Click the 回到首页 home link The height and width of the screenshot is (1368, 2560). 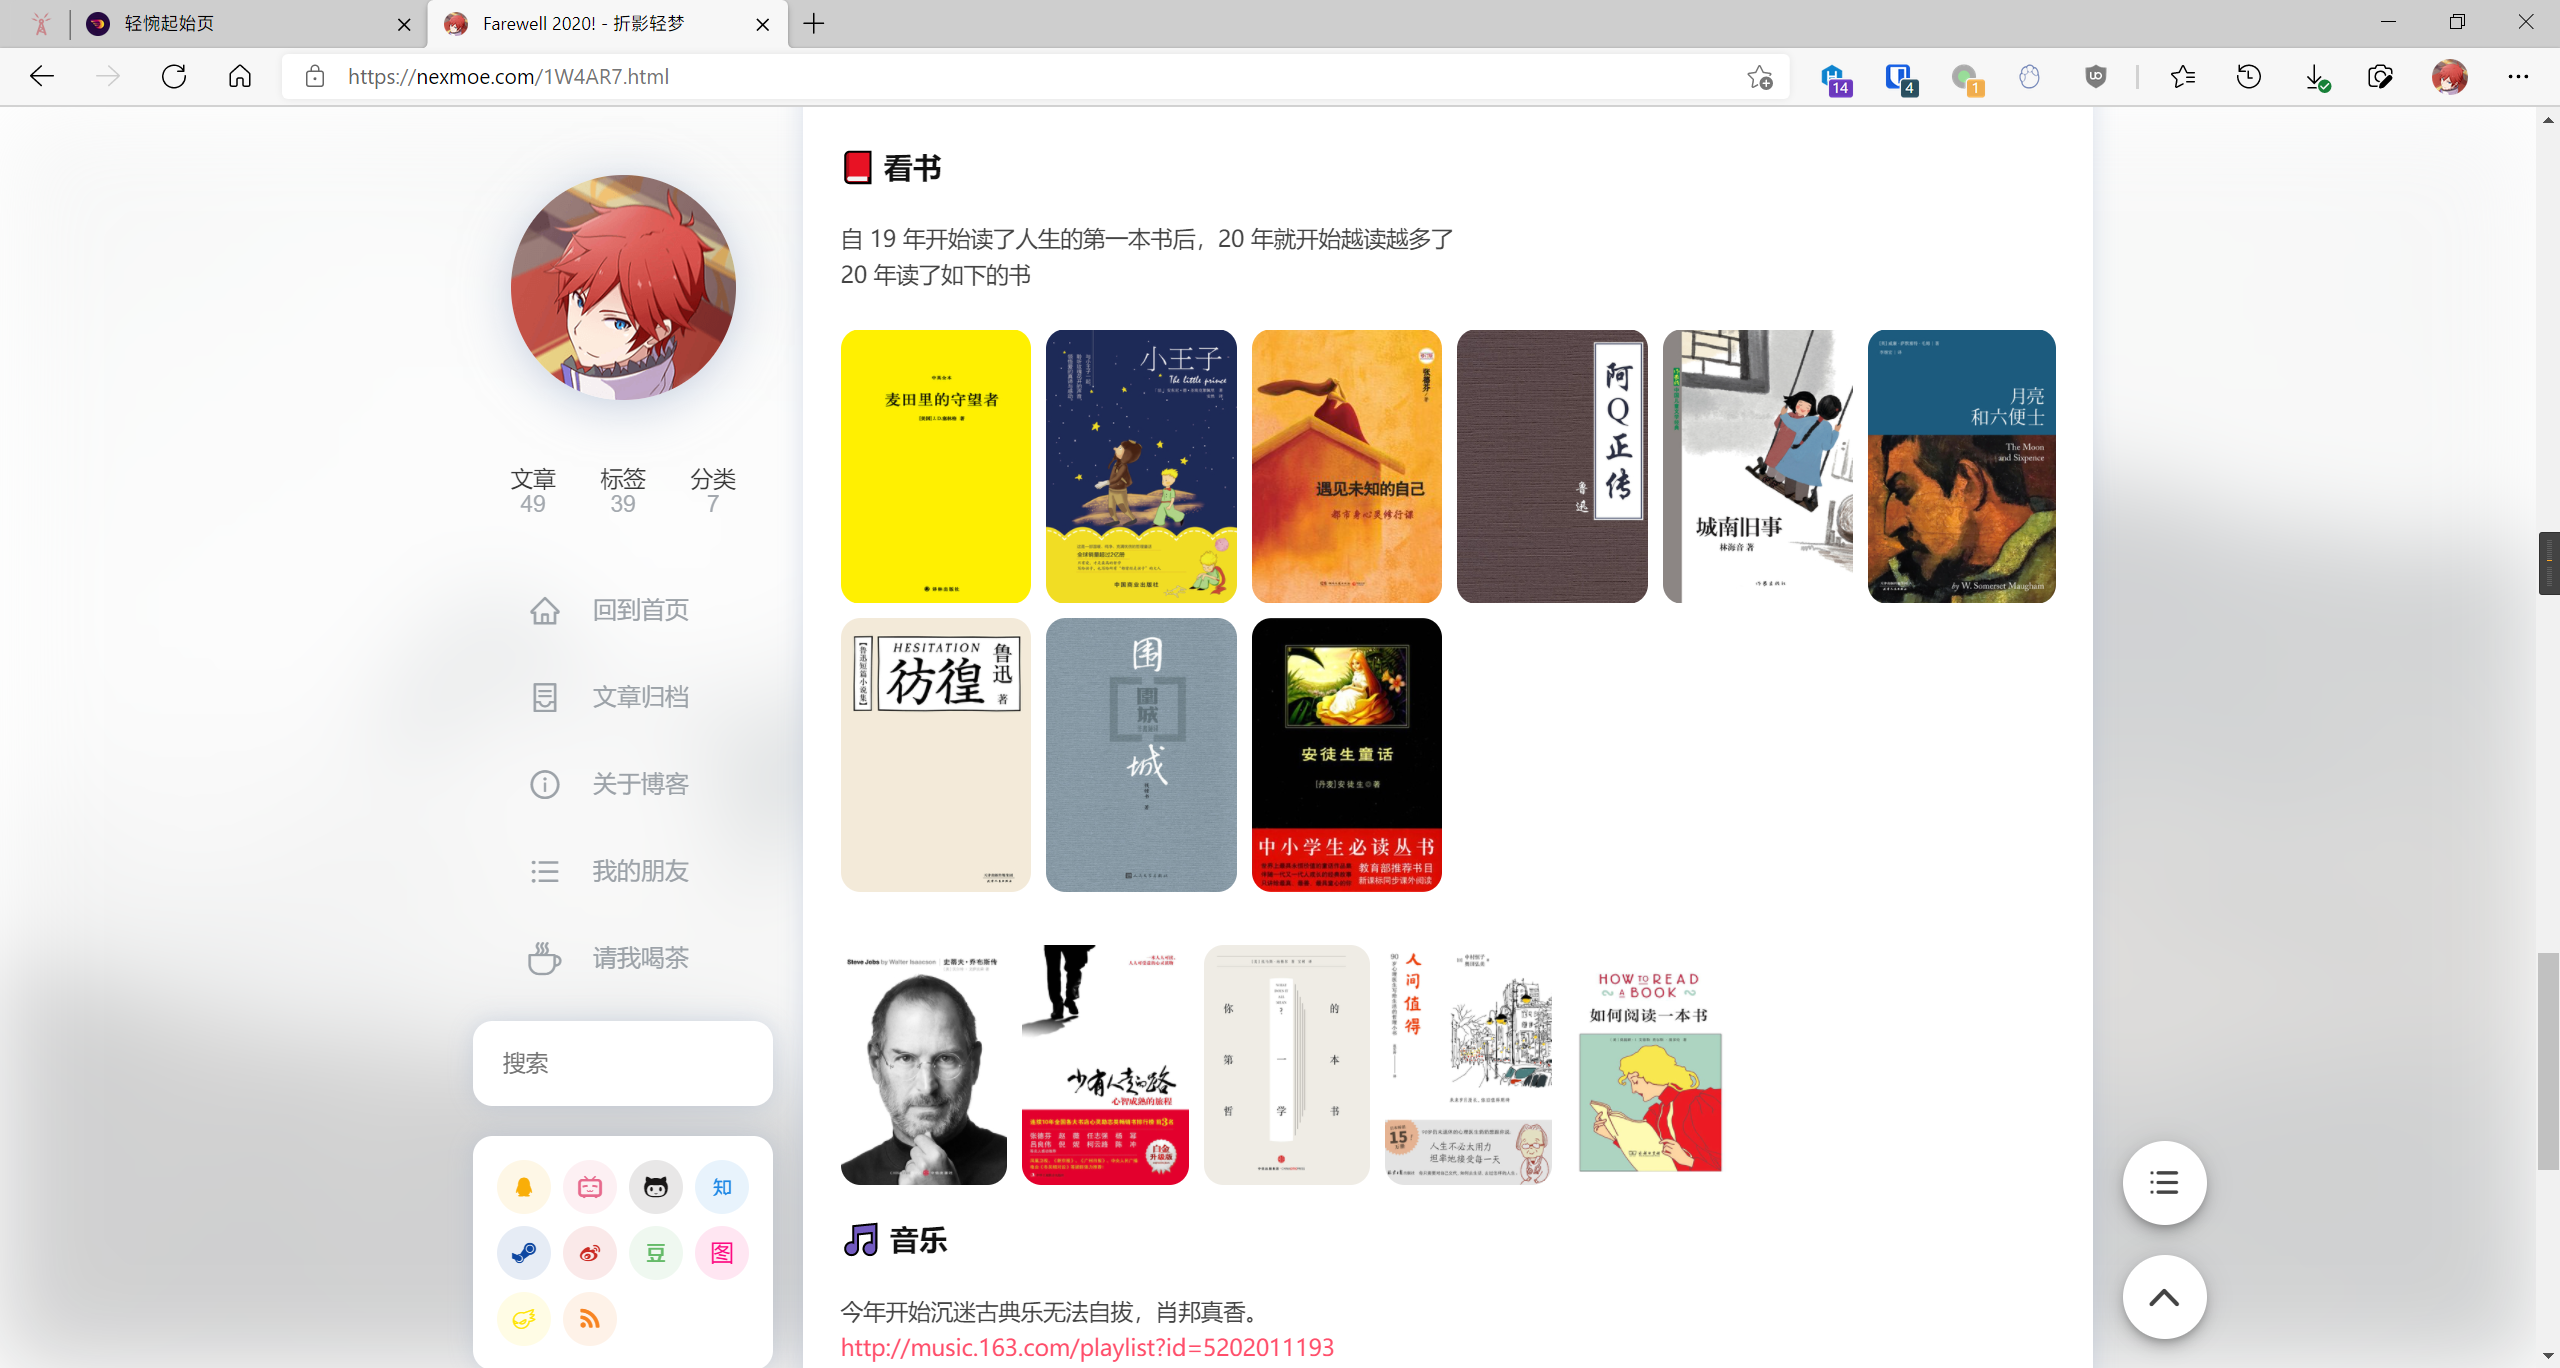640,610
